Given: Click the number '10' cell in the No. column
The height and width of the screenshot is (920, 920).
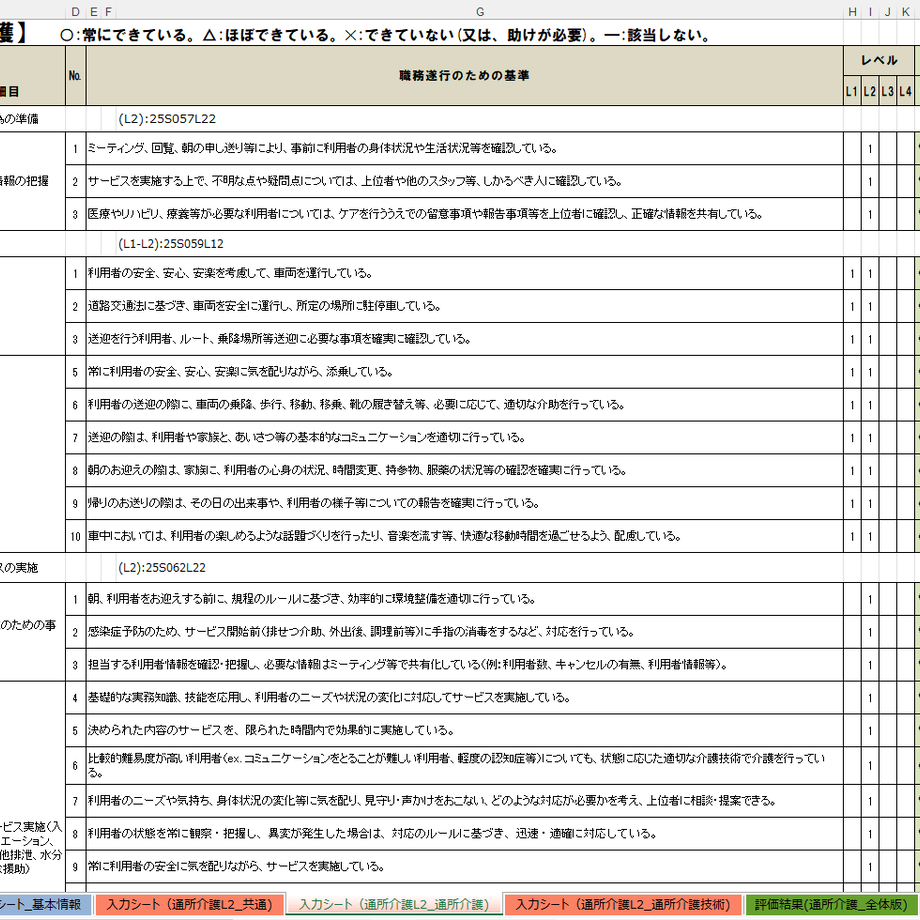Looking at the screenshot, I should coord(75,536).
